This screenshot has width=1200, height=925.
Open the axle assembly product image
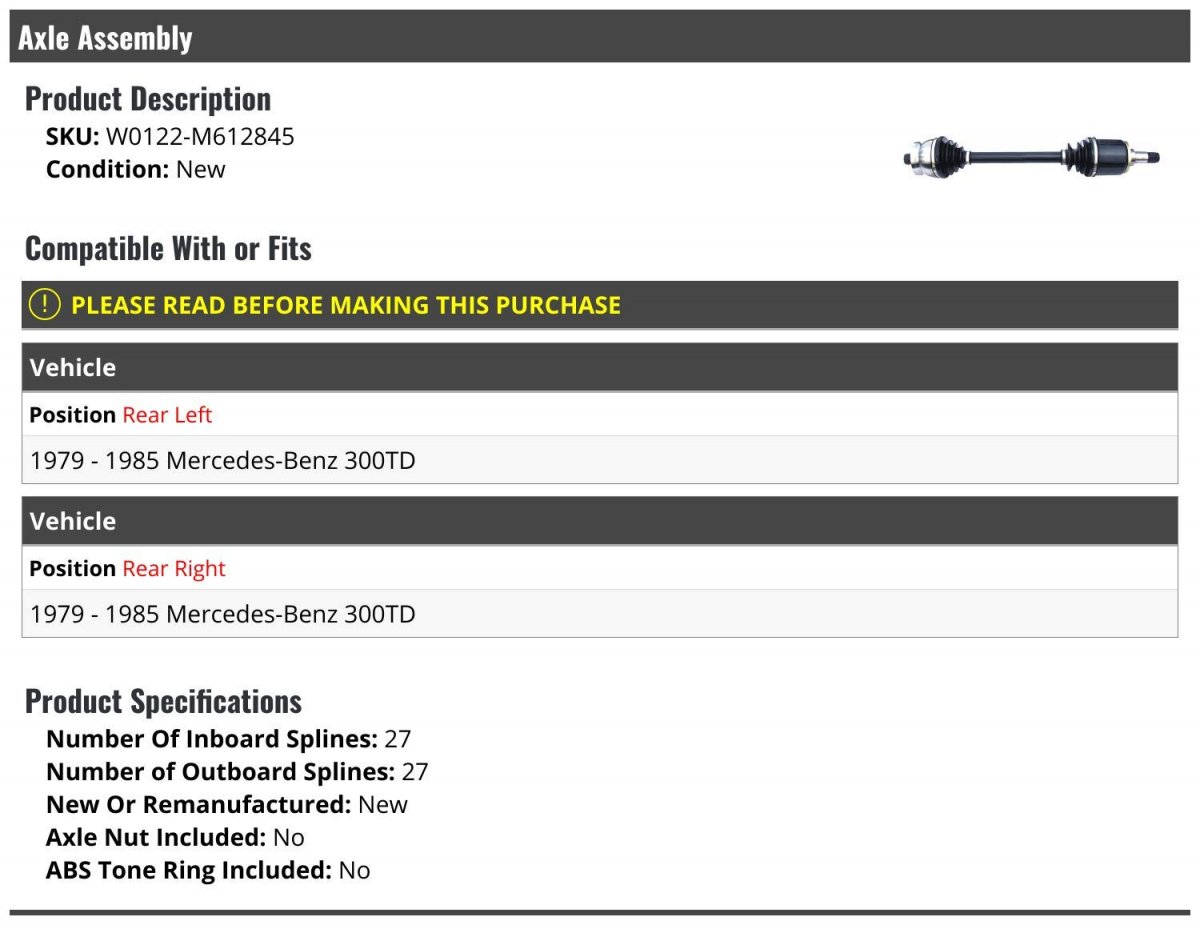[1031, 158]
